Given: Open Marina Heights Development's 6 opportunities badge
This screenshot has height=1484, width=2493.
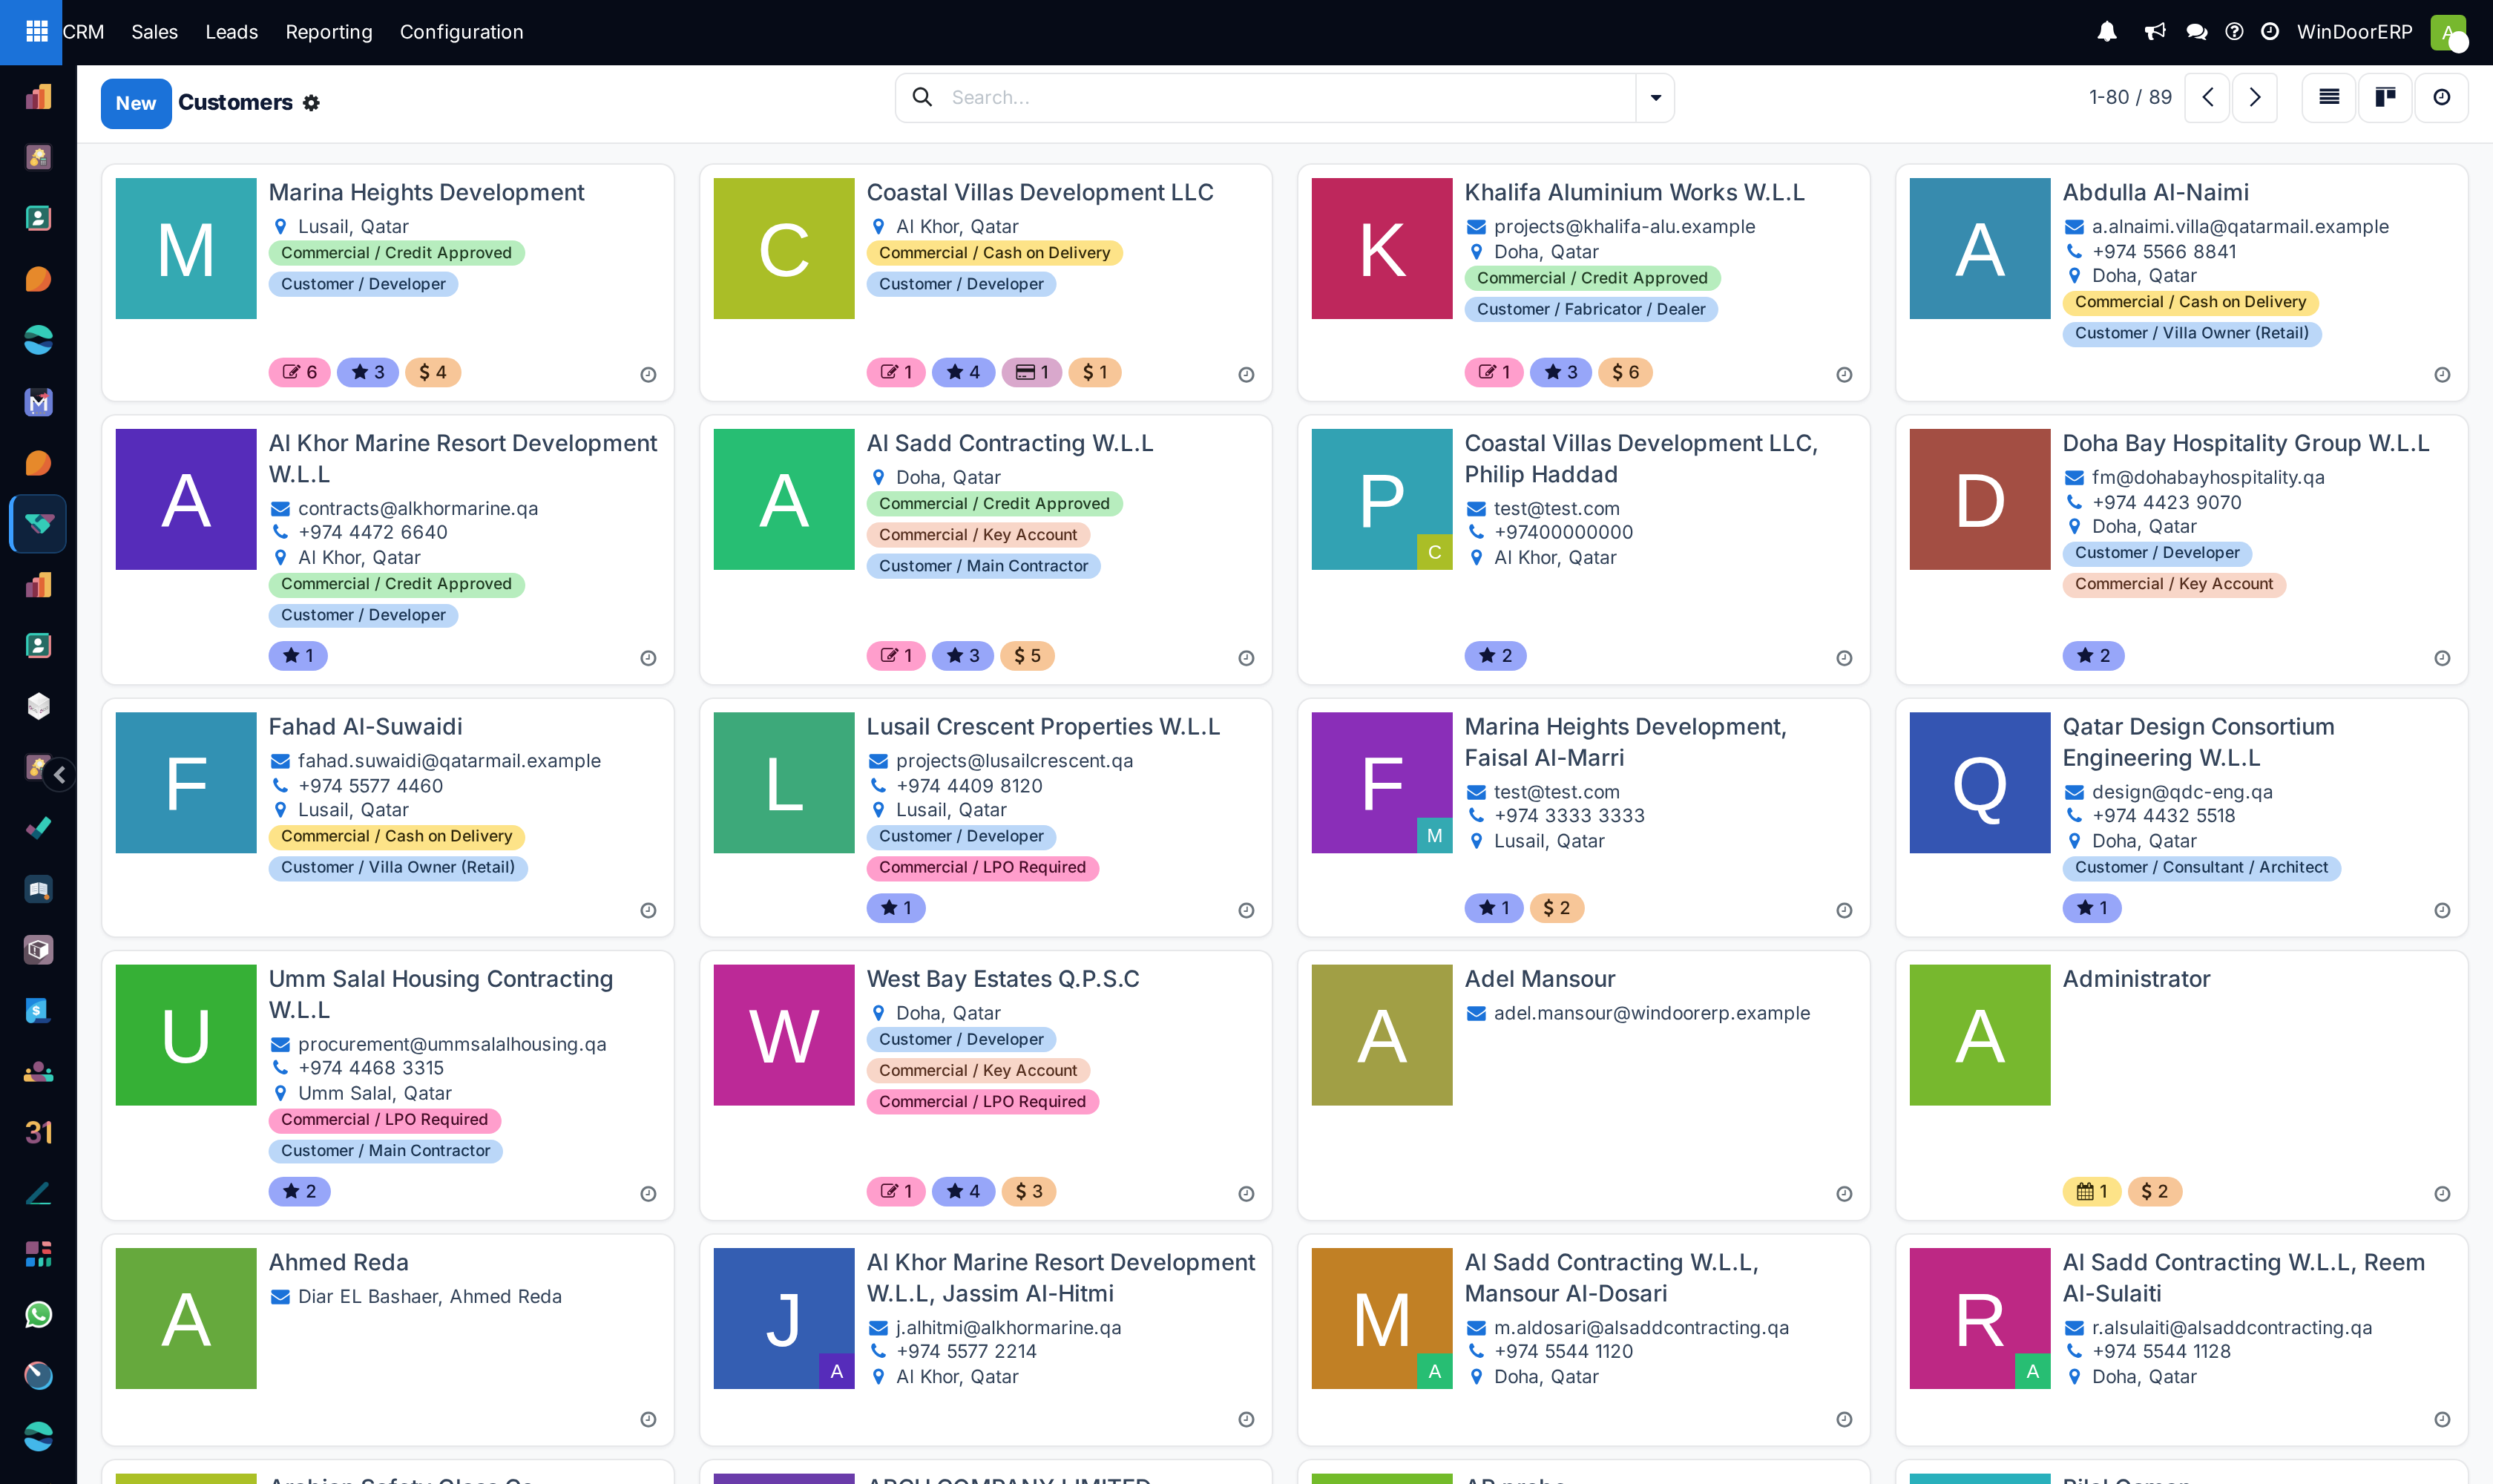Looking at the screenshot, I should tap(300, 372).
